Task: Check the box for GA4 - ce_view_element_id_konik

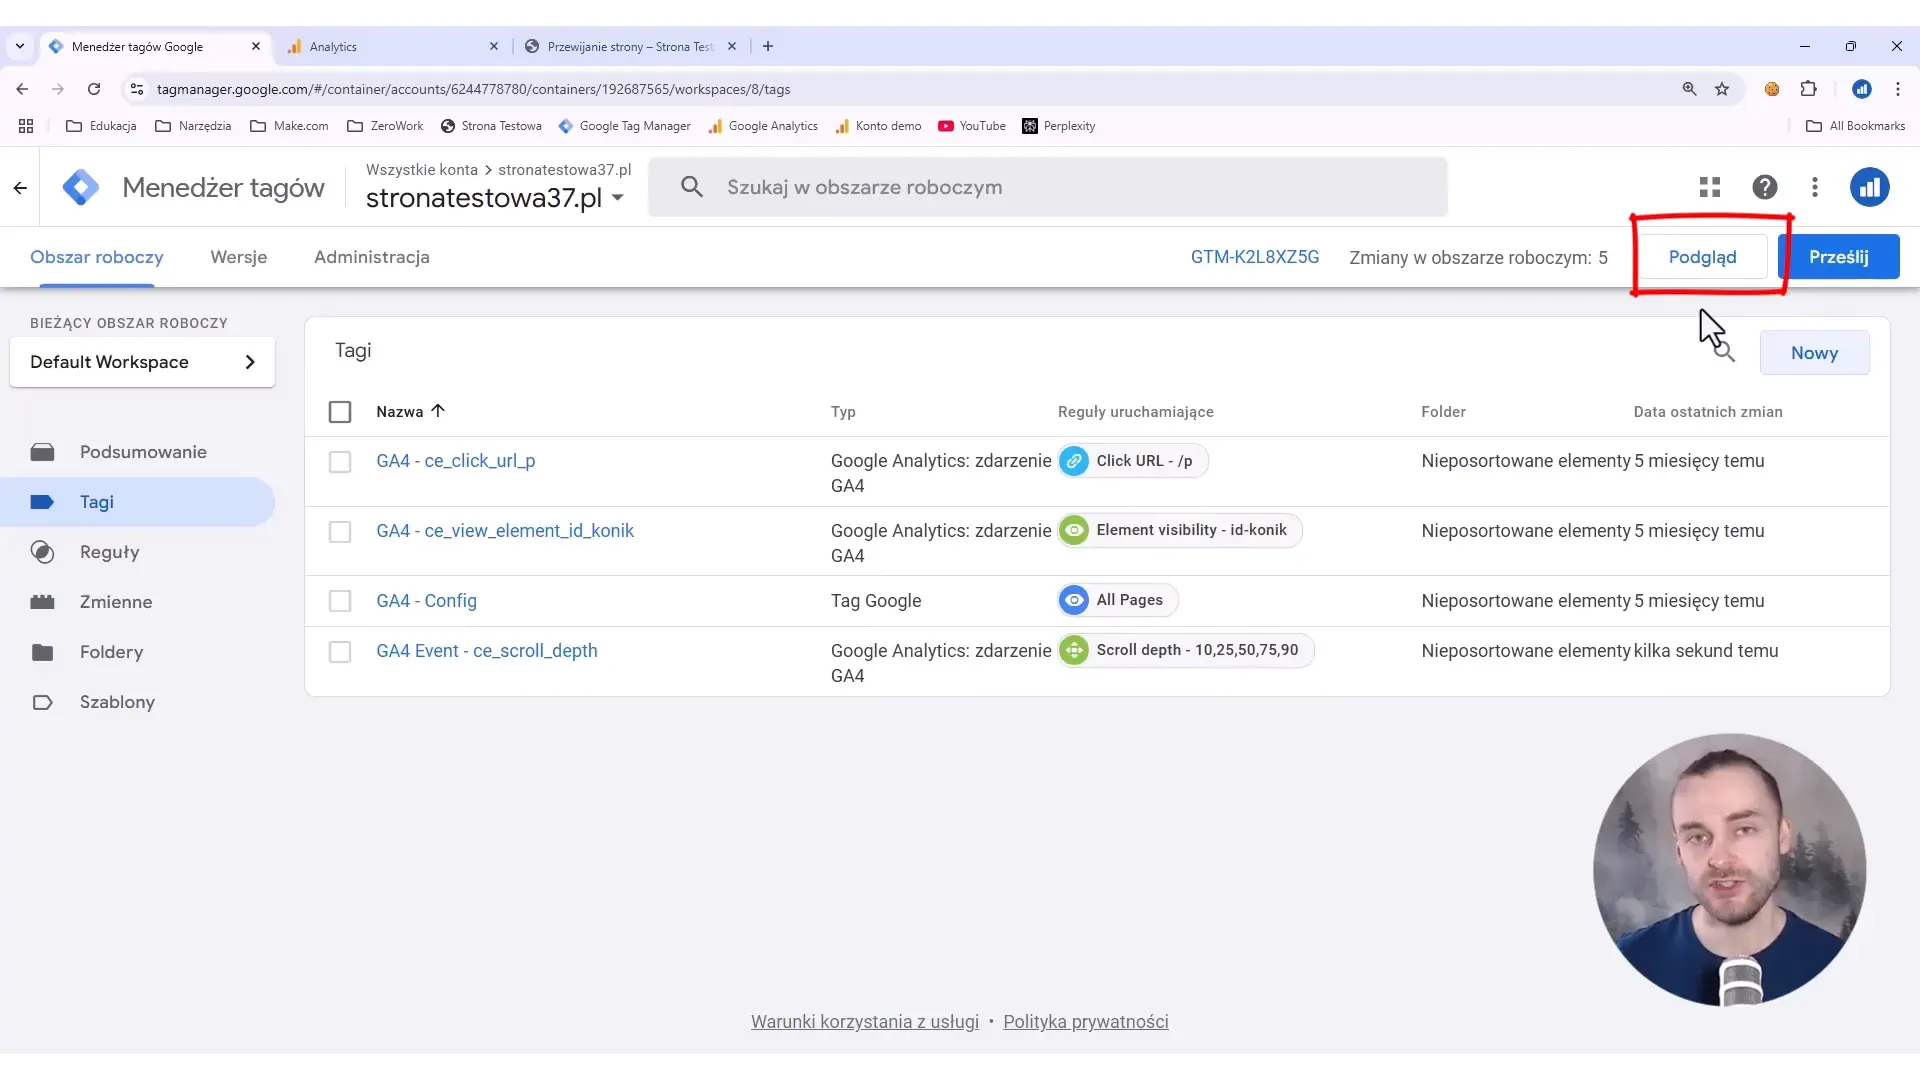Action: [x=340, y=532]
